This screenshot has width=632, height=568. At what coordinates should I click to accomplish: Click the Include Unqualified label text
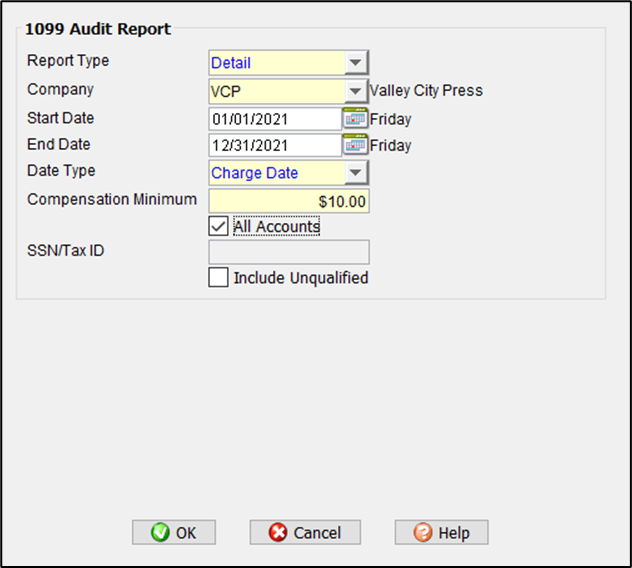300,278
